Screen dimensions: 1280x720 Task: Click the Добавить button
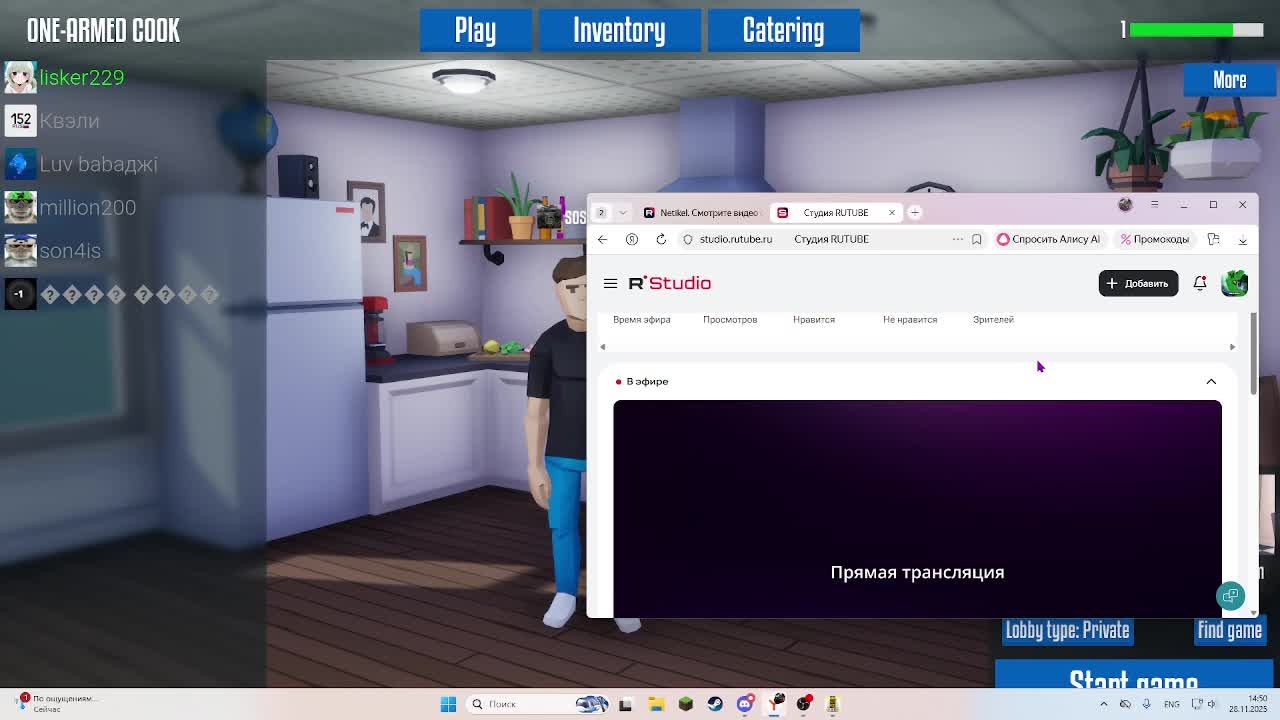[x=1138, y=283]
